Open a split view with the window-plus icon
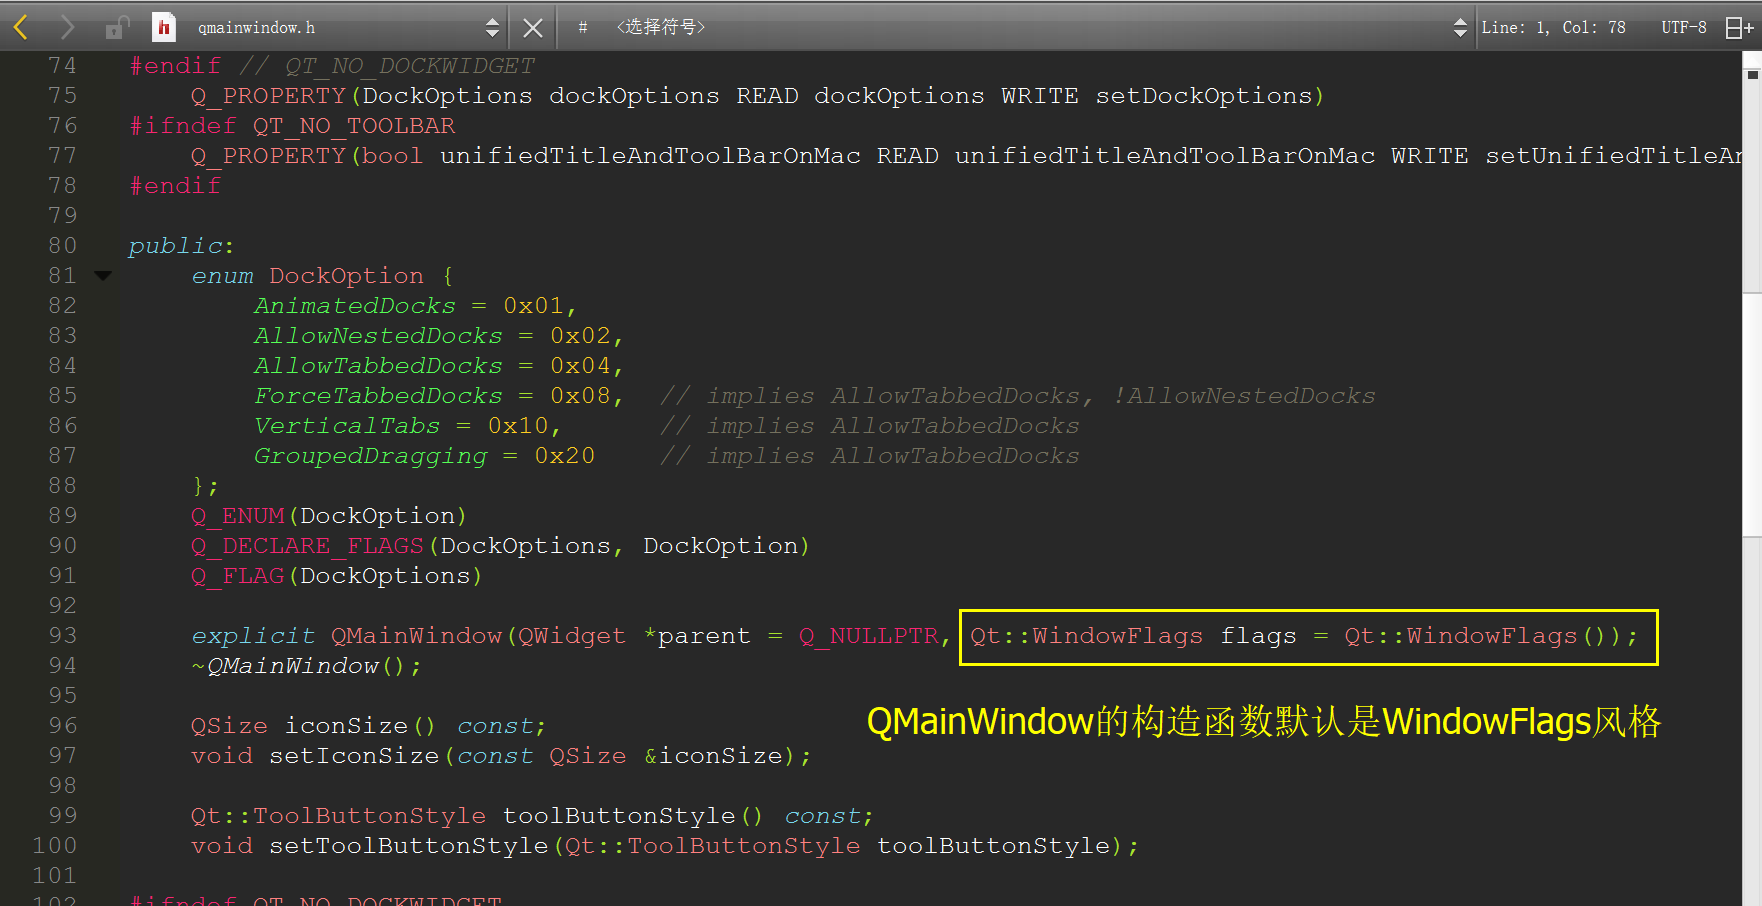Image resolution: width=1762 pixels, height=906 pixels. [1740, 27]
